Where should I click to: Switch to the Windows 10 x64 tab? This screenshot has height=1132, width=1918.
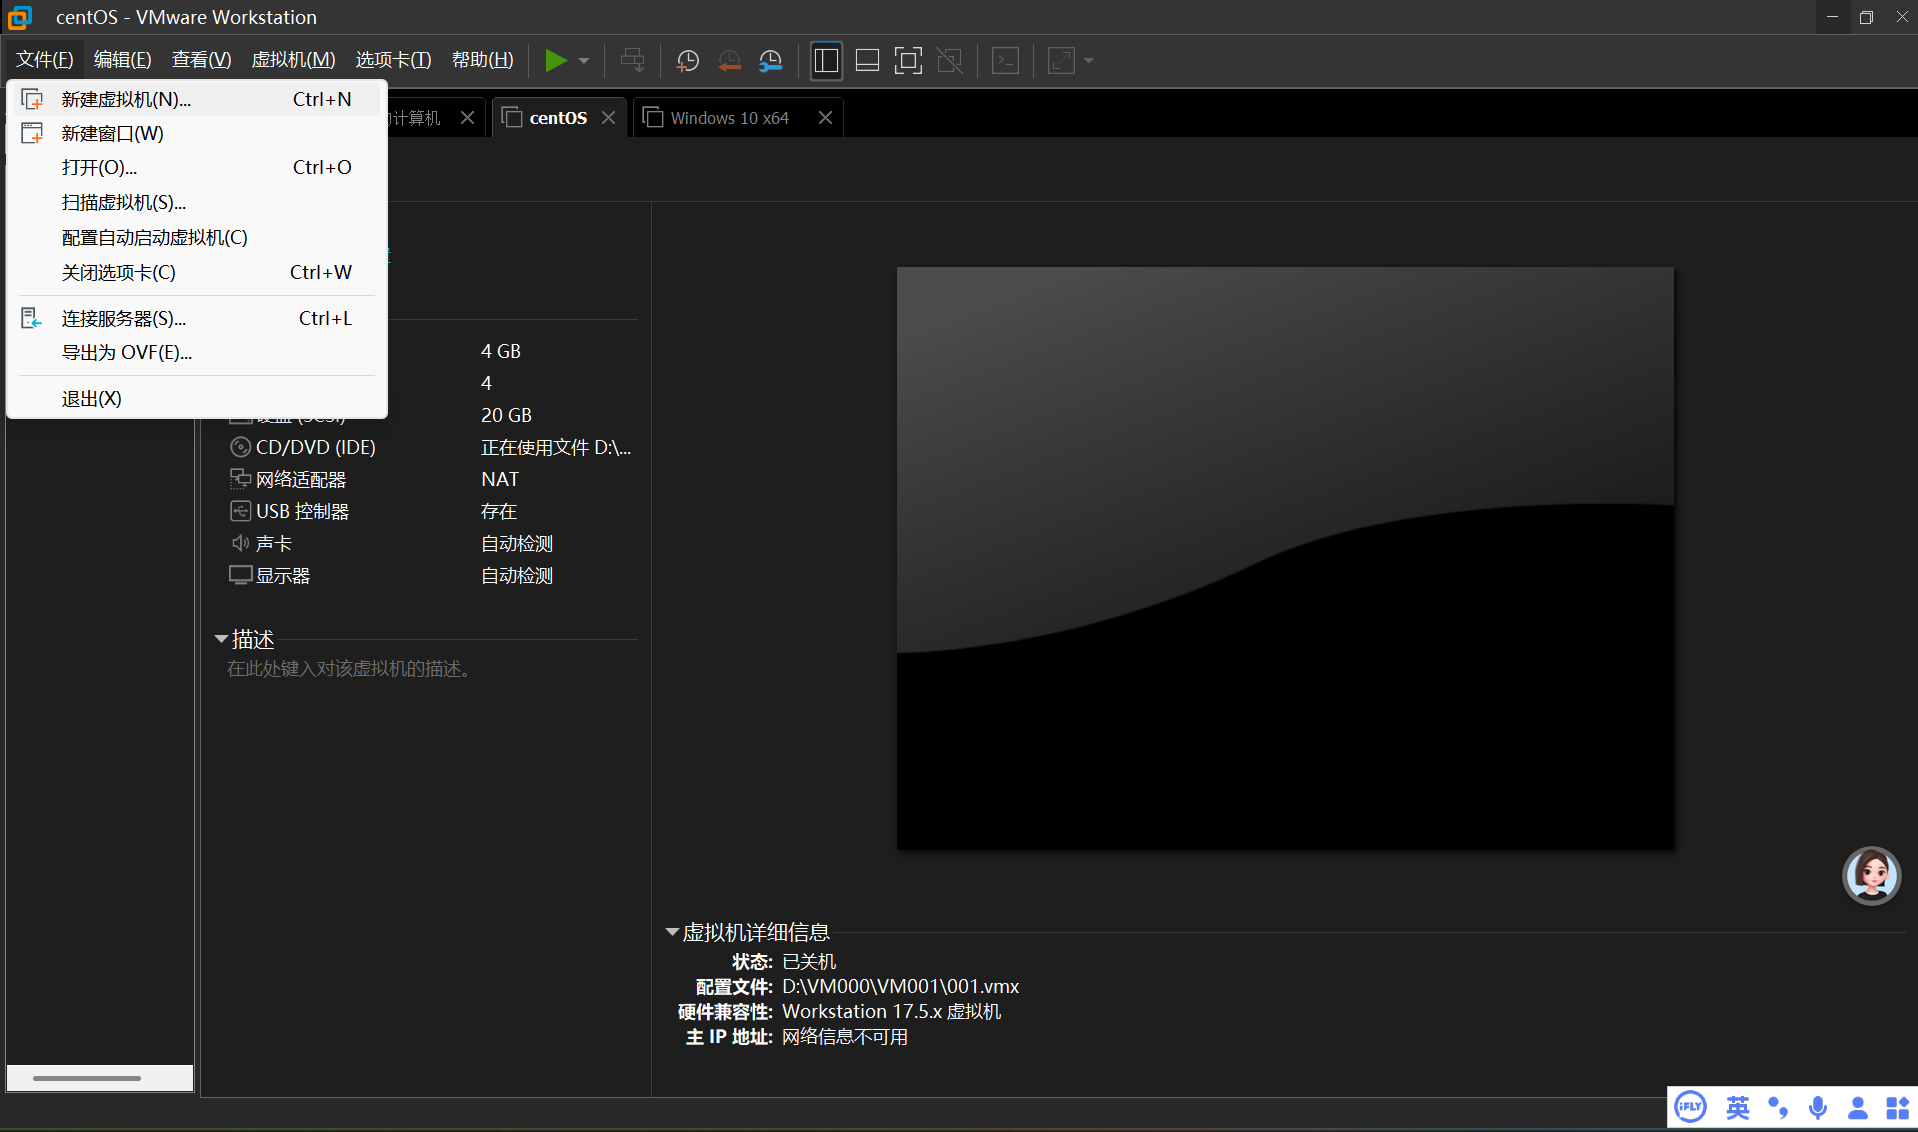click(x=729, y=118)
